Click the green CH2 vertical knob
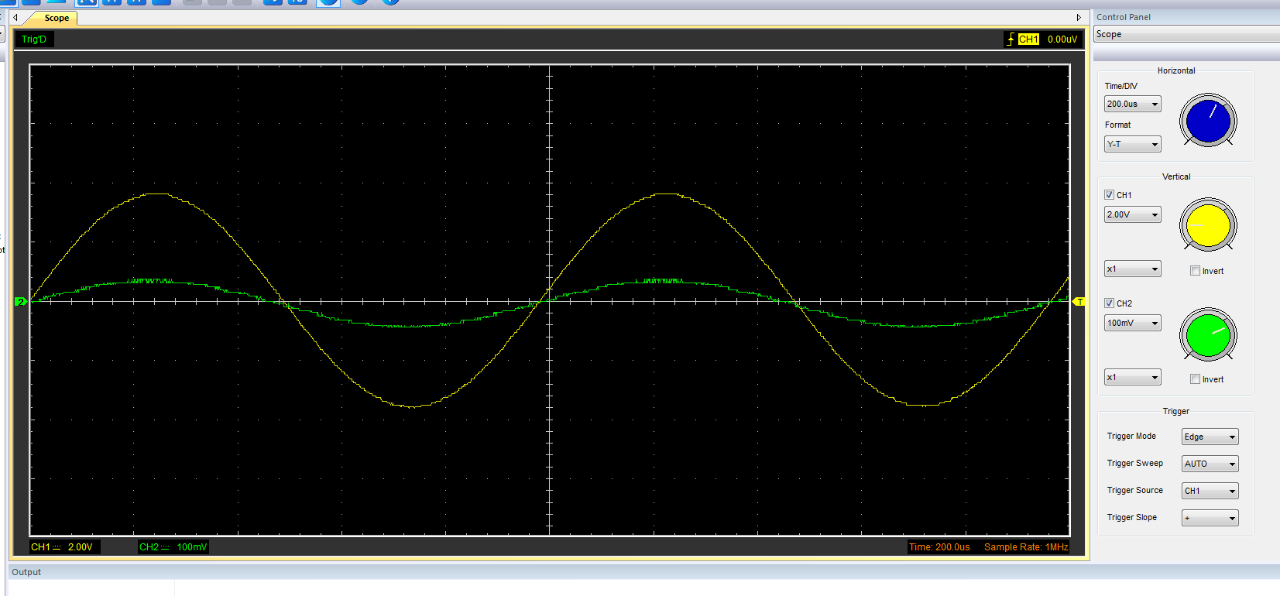 tap(1207, 335)
